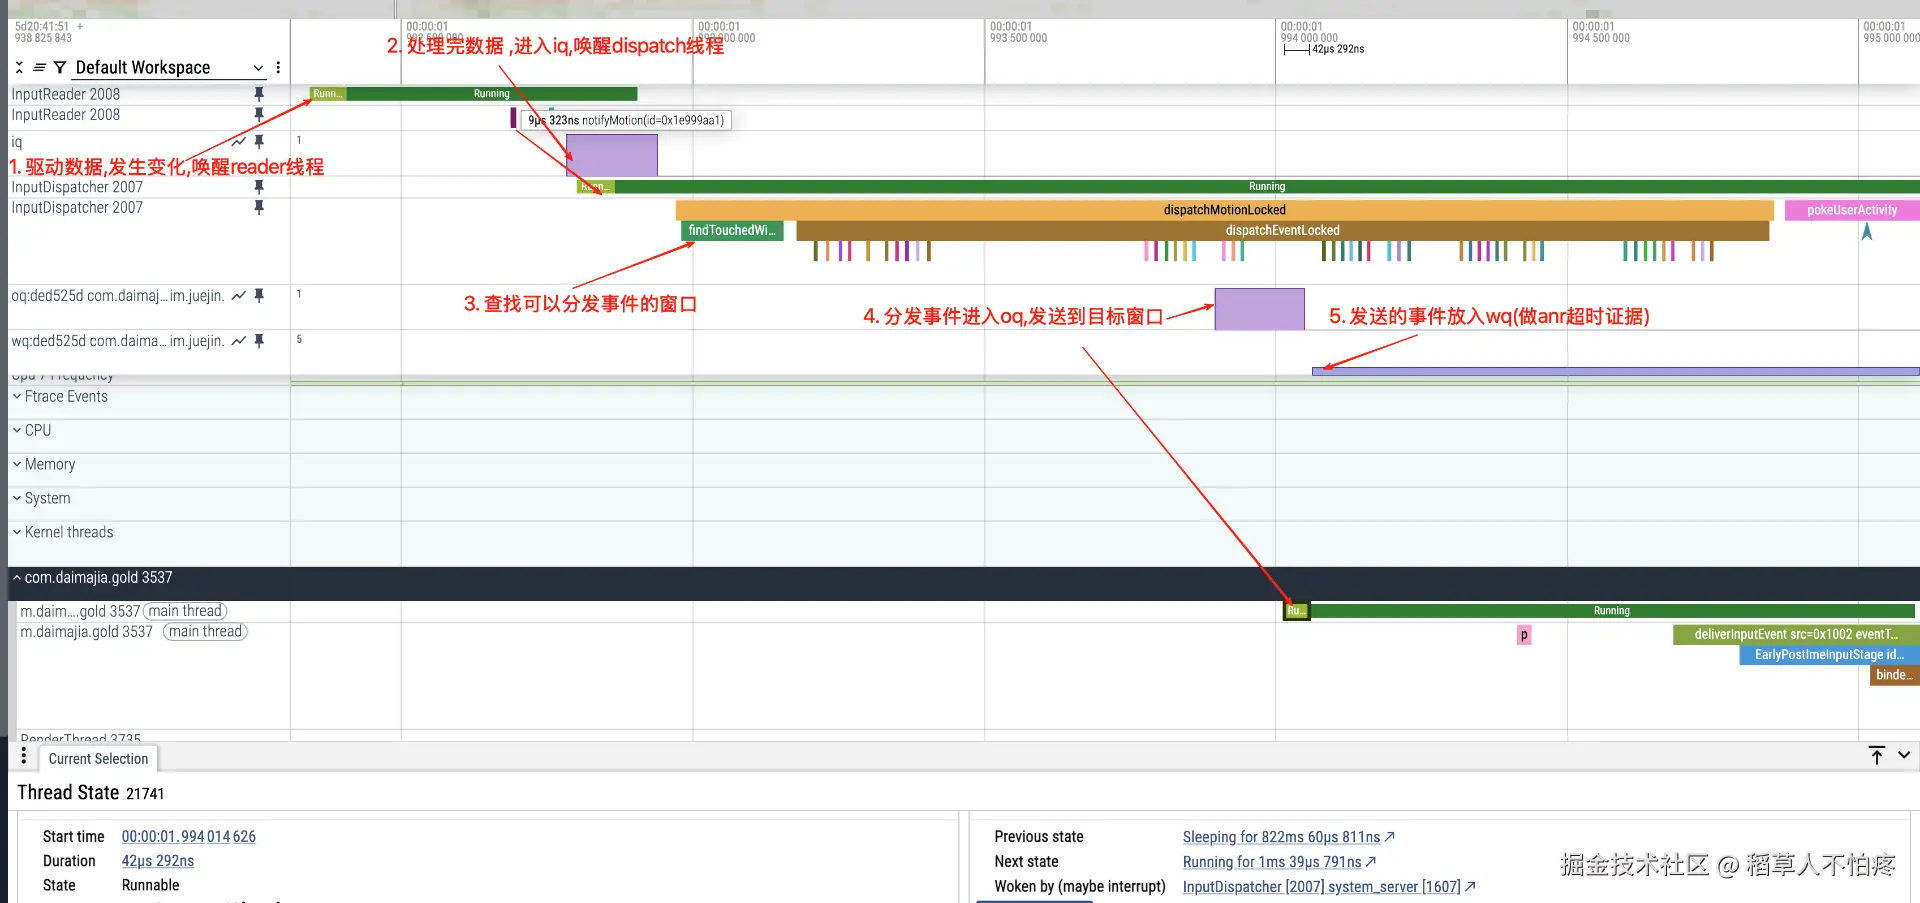
Task: Open the details panel three-dot menu
Action: pos(24,755)
